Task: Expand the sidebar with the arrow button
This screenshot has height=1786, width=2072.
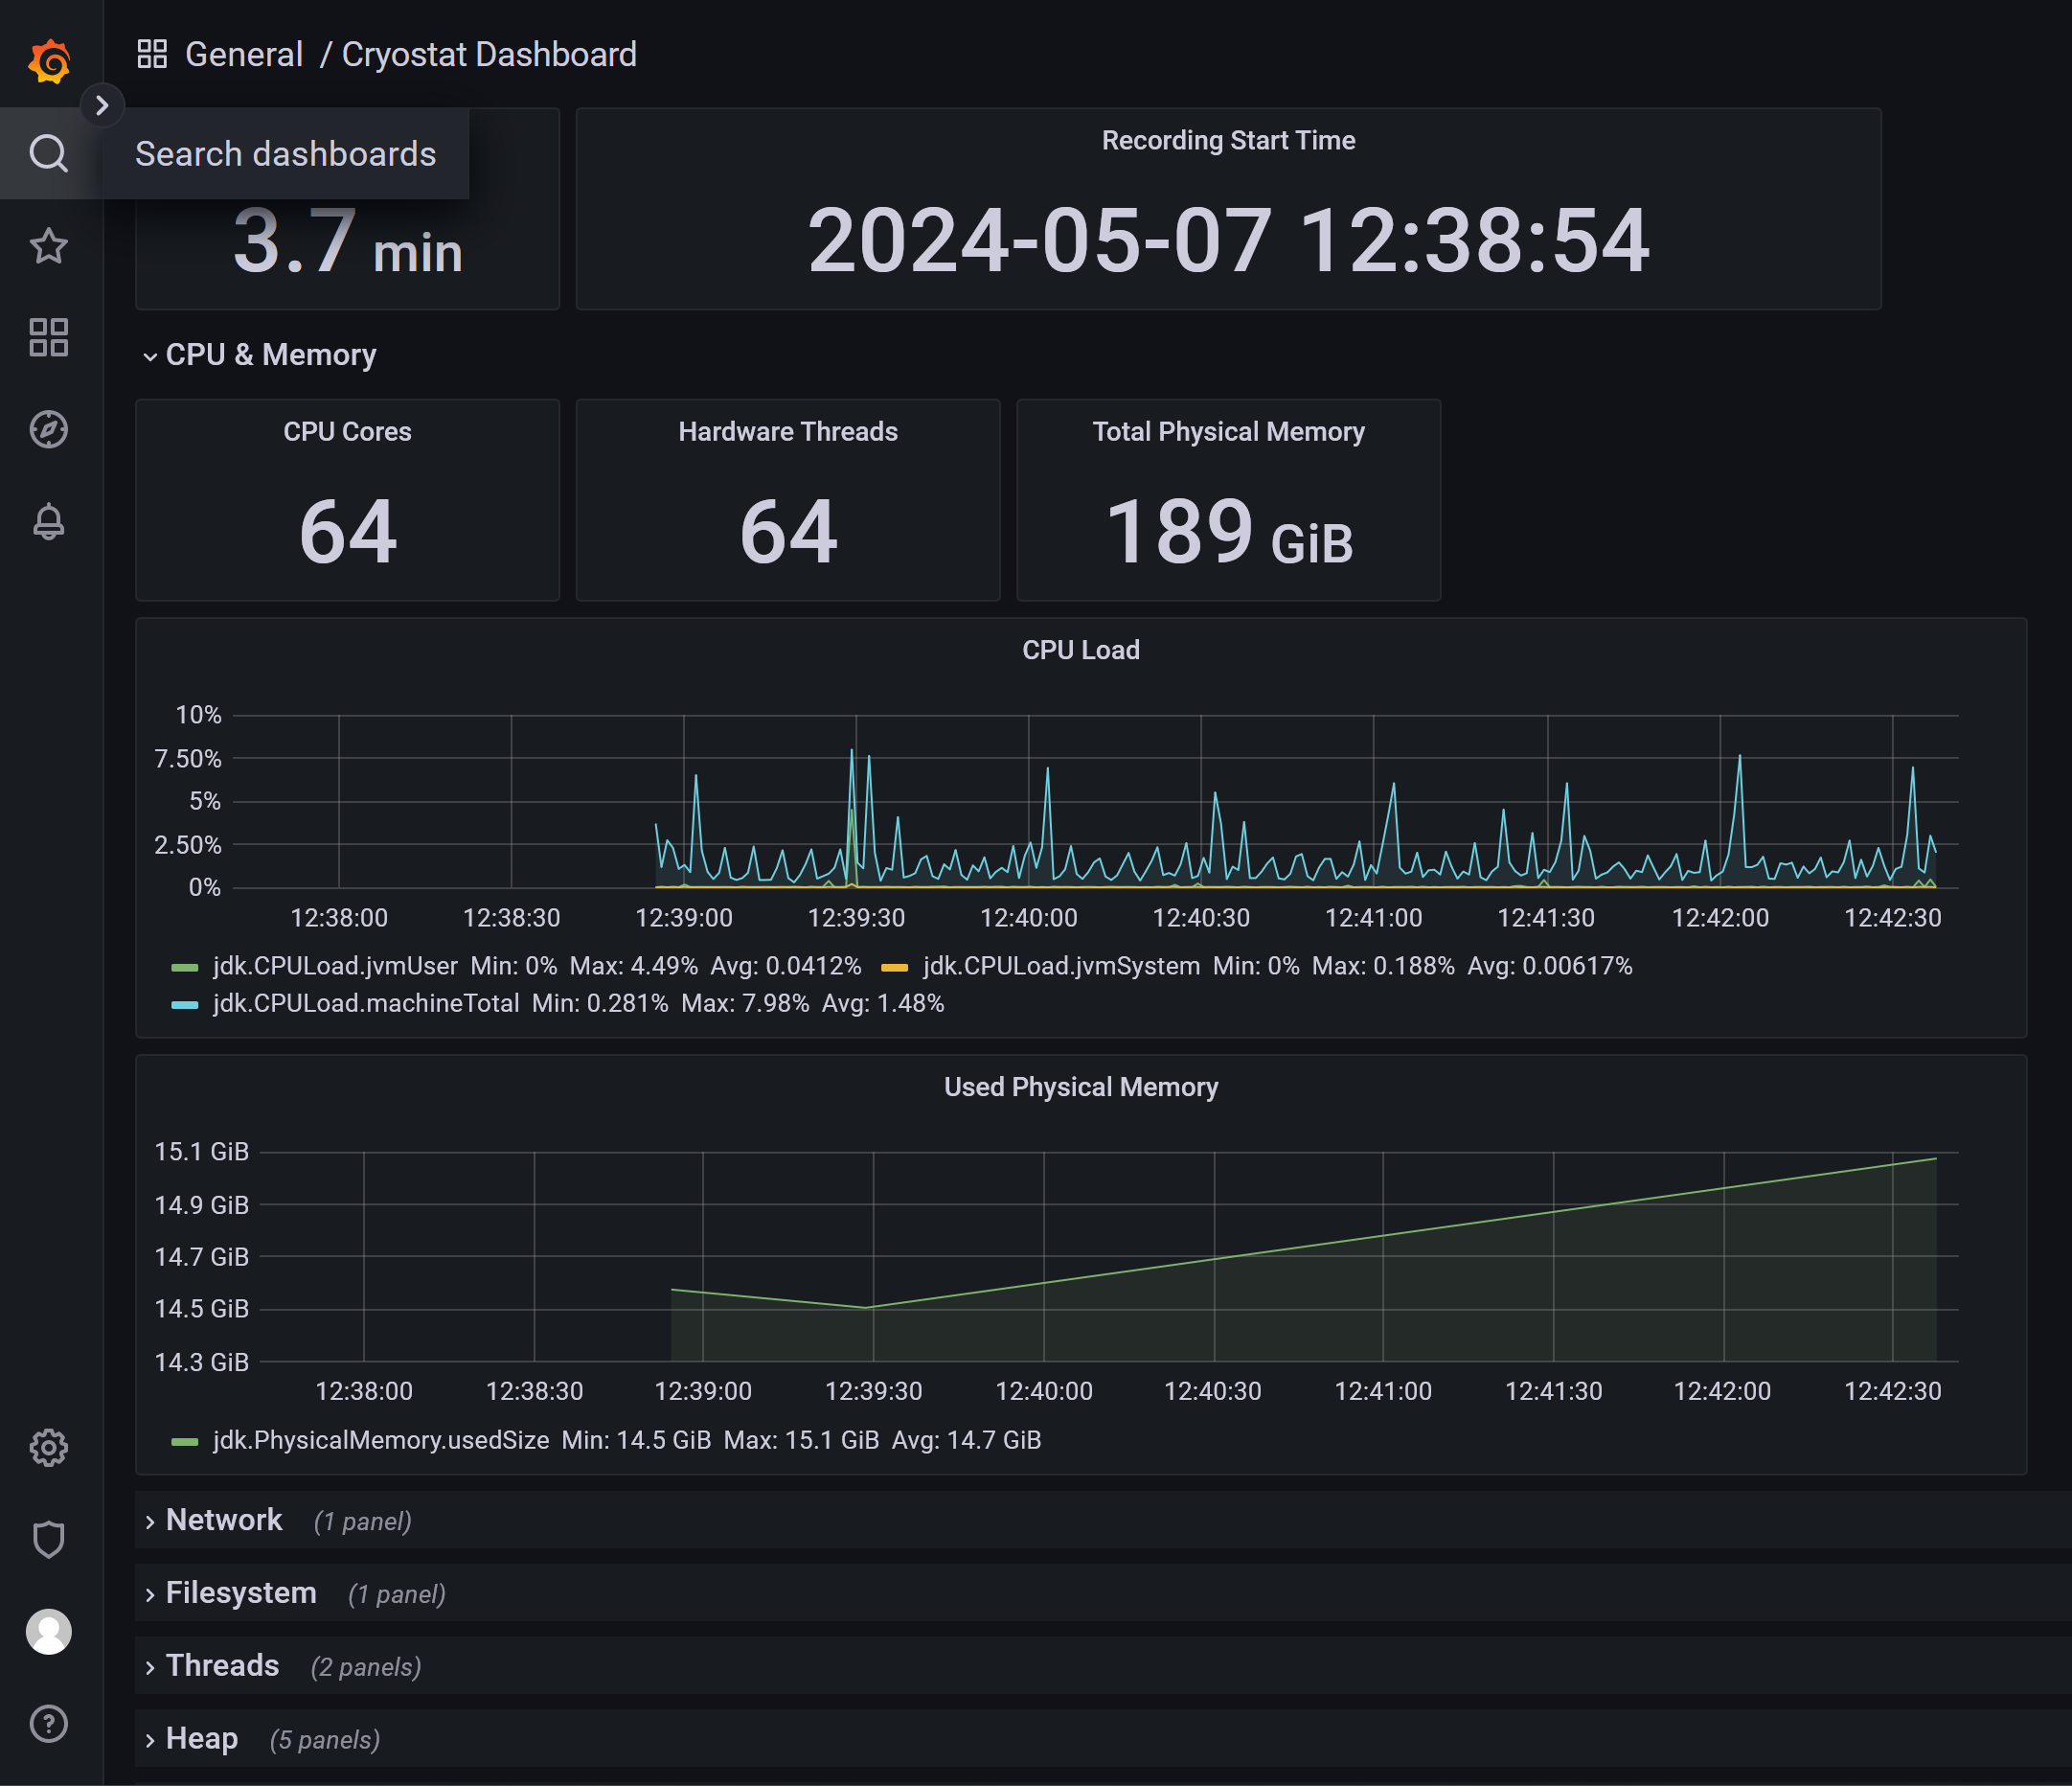Action: click(102, 105)
